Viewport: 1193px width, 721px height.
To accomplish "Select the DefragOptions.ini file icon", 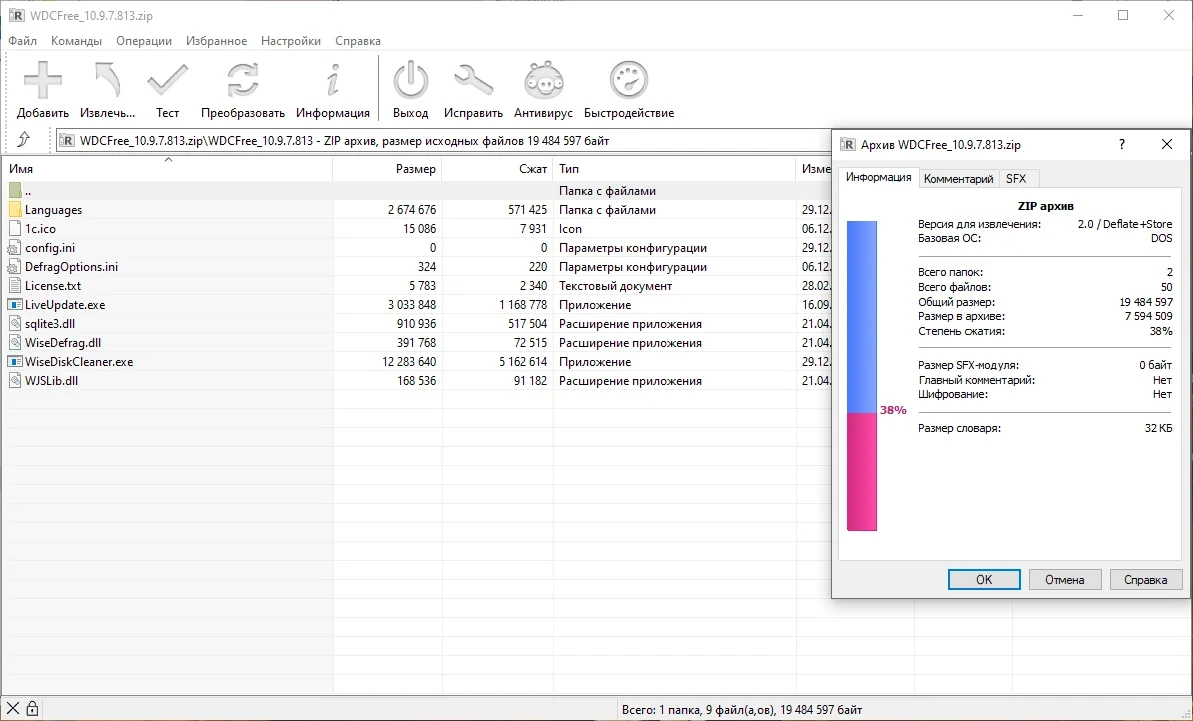I will pyautogui.click(x=14, y=267).
